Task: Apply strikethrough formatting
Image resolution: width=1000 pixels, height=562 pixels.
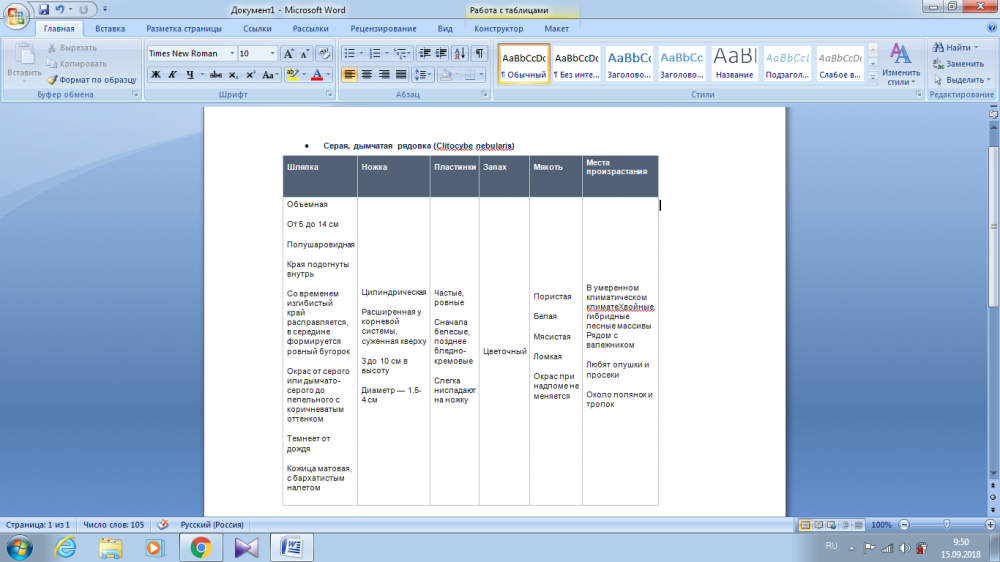Action: (216, 75)
